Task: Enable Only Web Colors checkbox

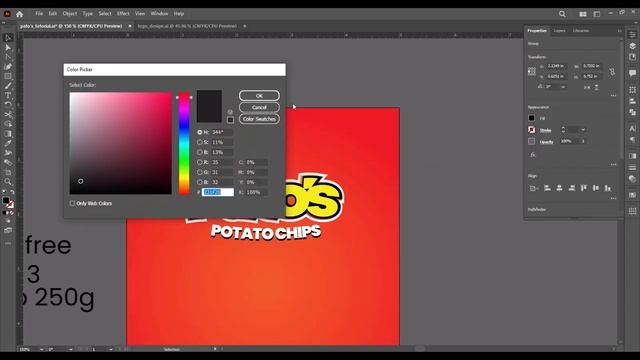Action: tap(72, 203)
